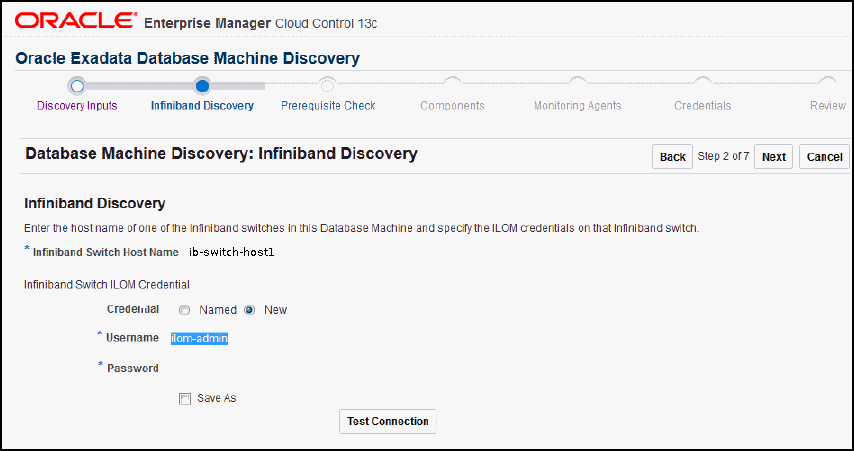Click the Review step label
Screen dimensions: 854x451
828,106
